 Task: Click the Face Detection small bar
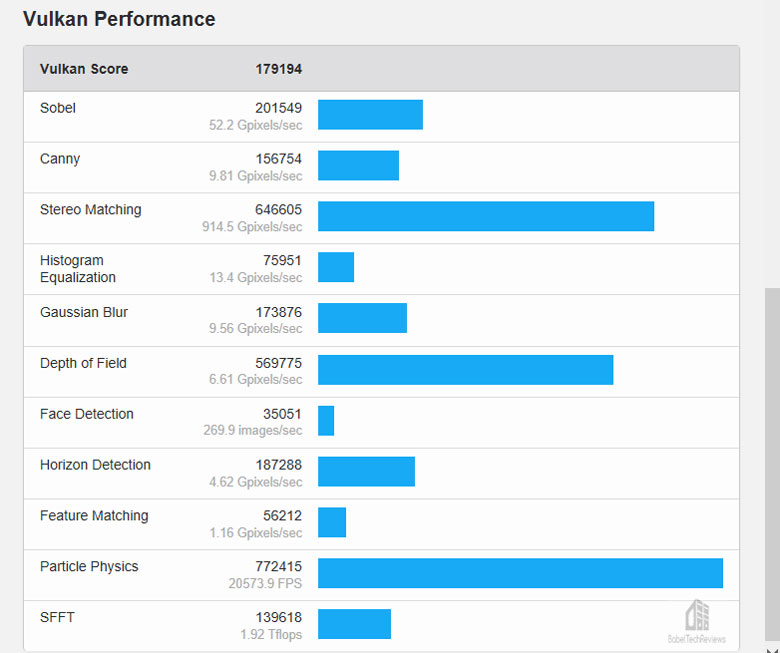326,421
